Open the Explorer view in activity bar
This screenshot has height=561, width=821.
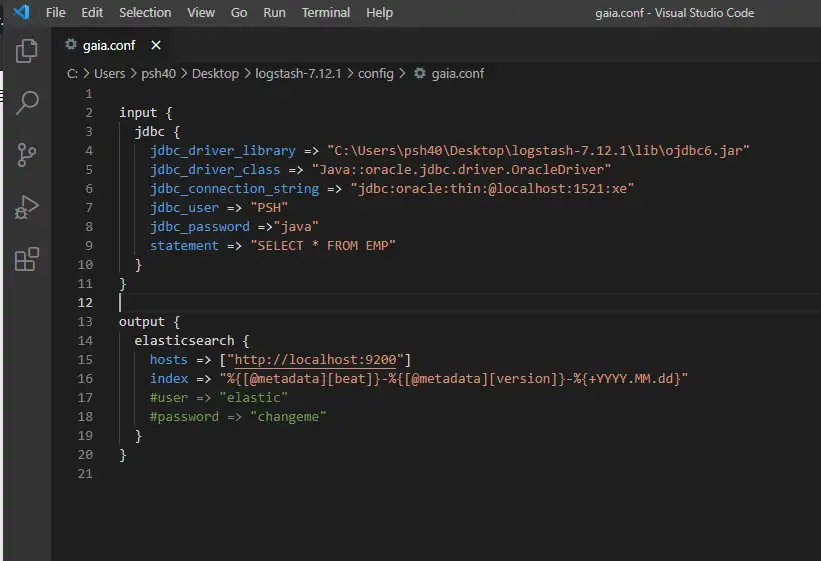tap(27, 51)
